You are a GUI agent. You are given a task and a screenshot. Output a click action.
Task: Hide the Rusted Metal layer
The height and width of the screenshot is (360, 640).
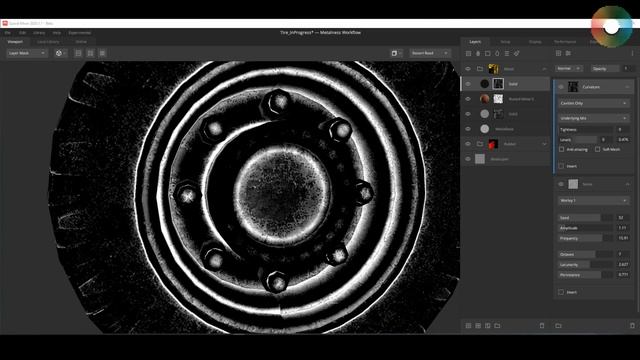click(468, 99)
